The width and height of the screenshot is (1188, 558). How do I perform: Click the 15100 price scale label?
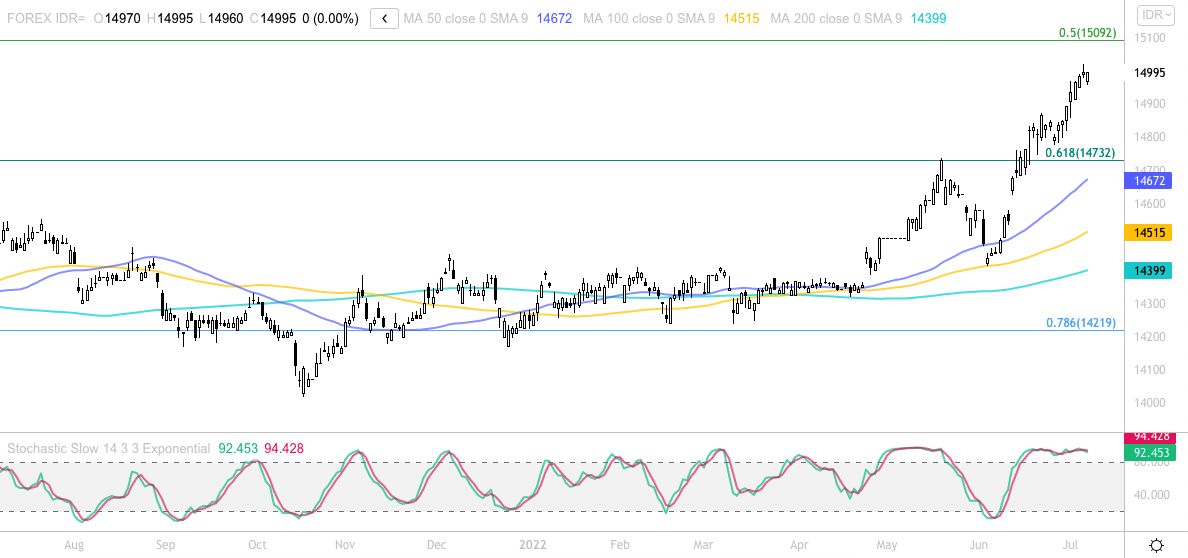point(1149,37)
